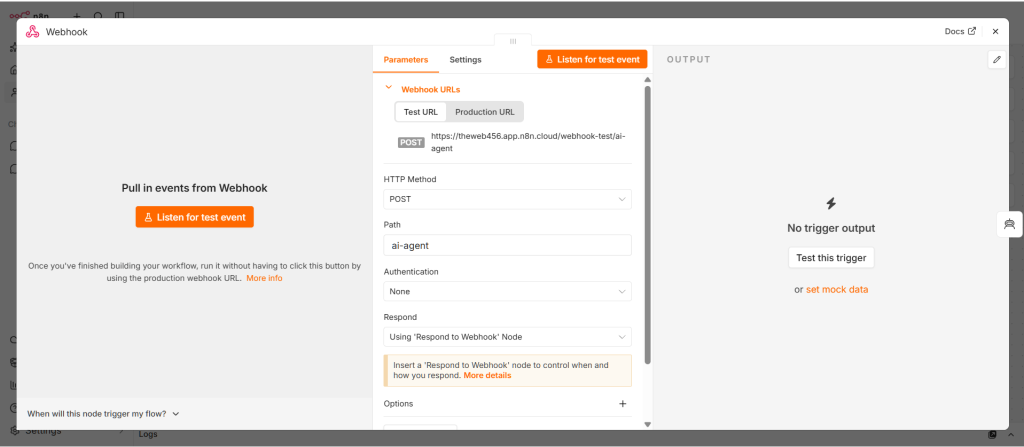Open the HTTP Method dropdown
Screen dimensions: 1024x447
pyautogui.click(x=507, y=199)
